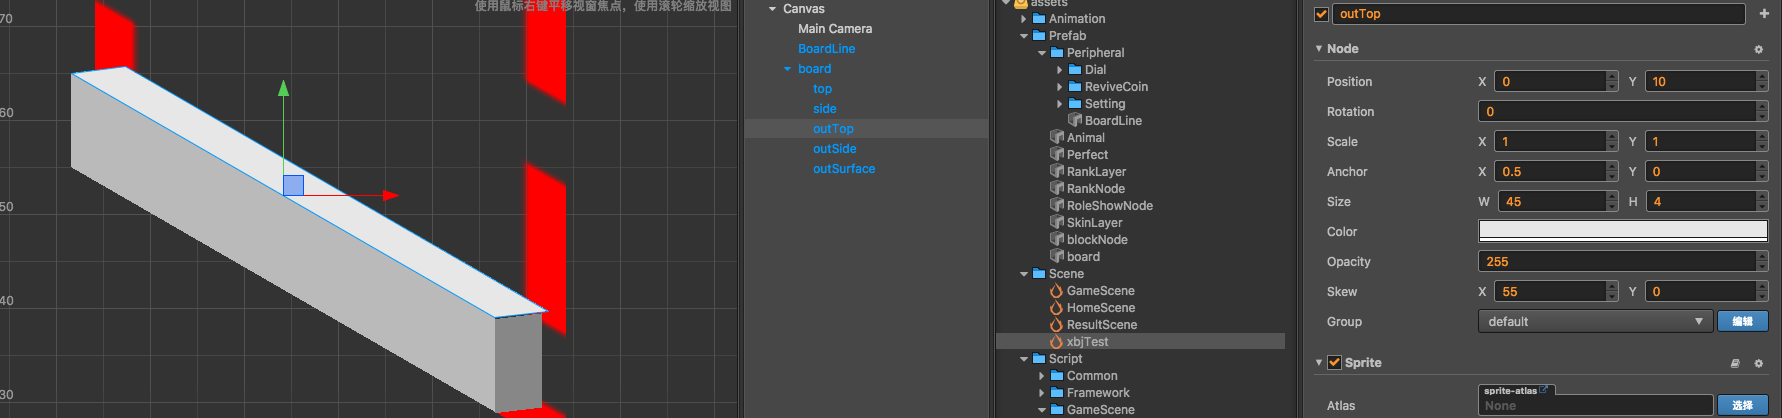Expand the Dial folder
This screenshot has height=418, width=1782.
[x=1060, y=70]
